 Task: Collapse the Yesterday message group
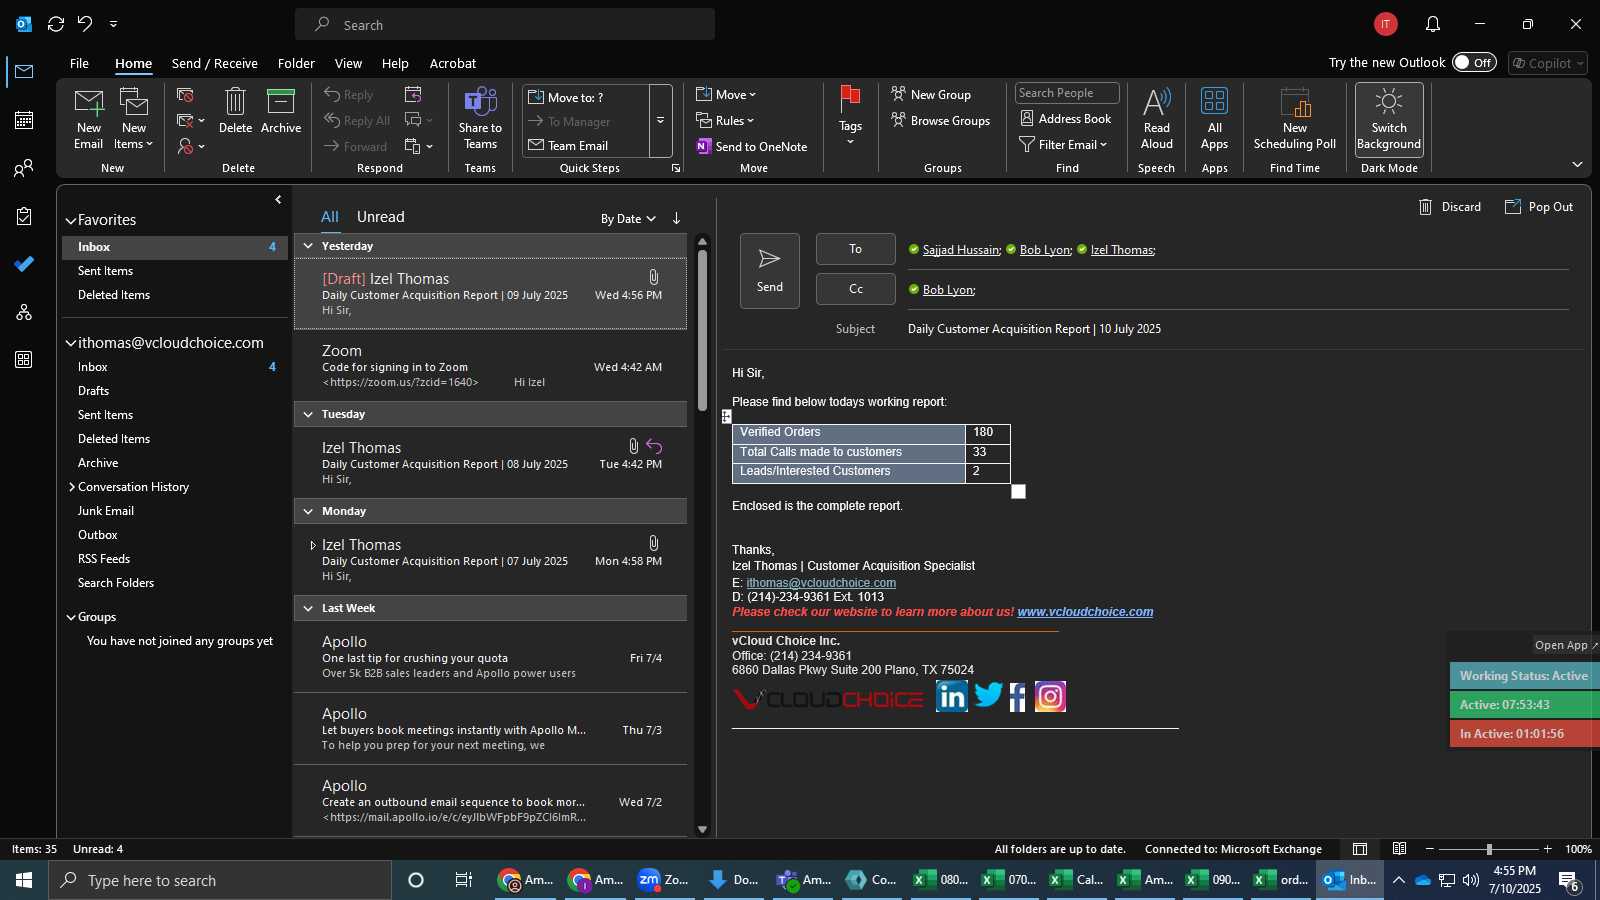308,246
